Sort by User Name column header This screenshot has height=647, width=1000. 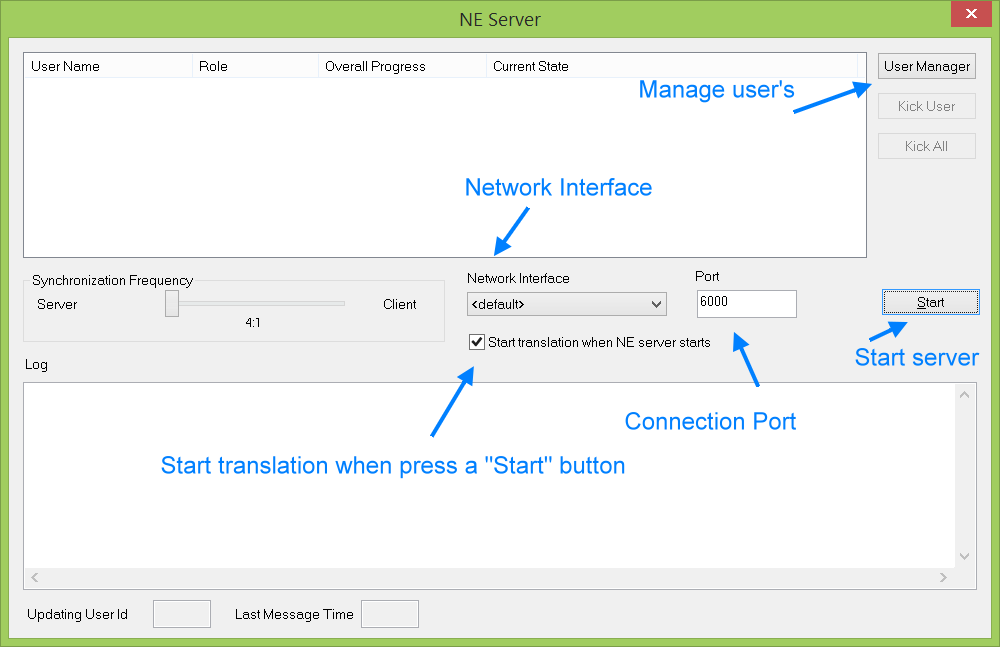(108, 66)
